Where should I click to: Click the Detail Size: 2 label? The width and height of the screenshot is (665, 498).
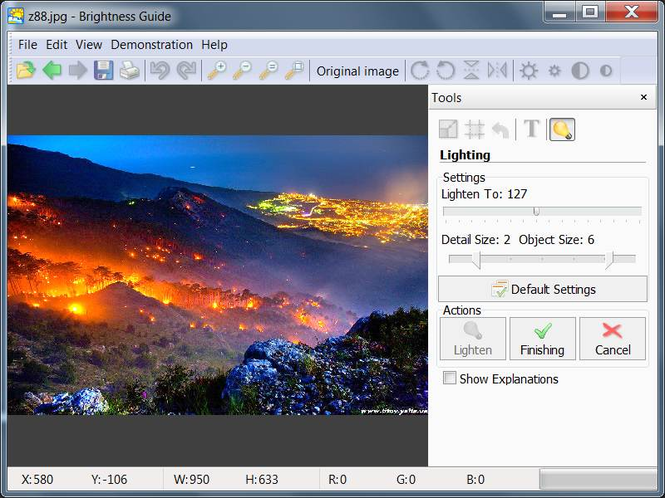(475, 240)
